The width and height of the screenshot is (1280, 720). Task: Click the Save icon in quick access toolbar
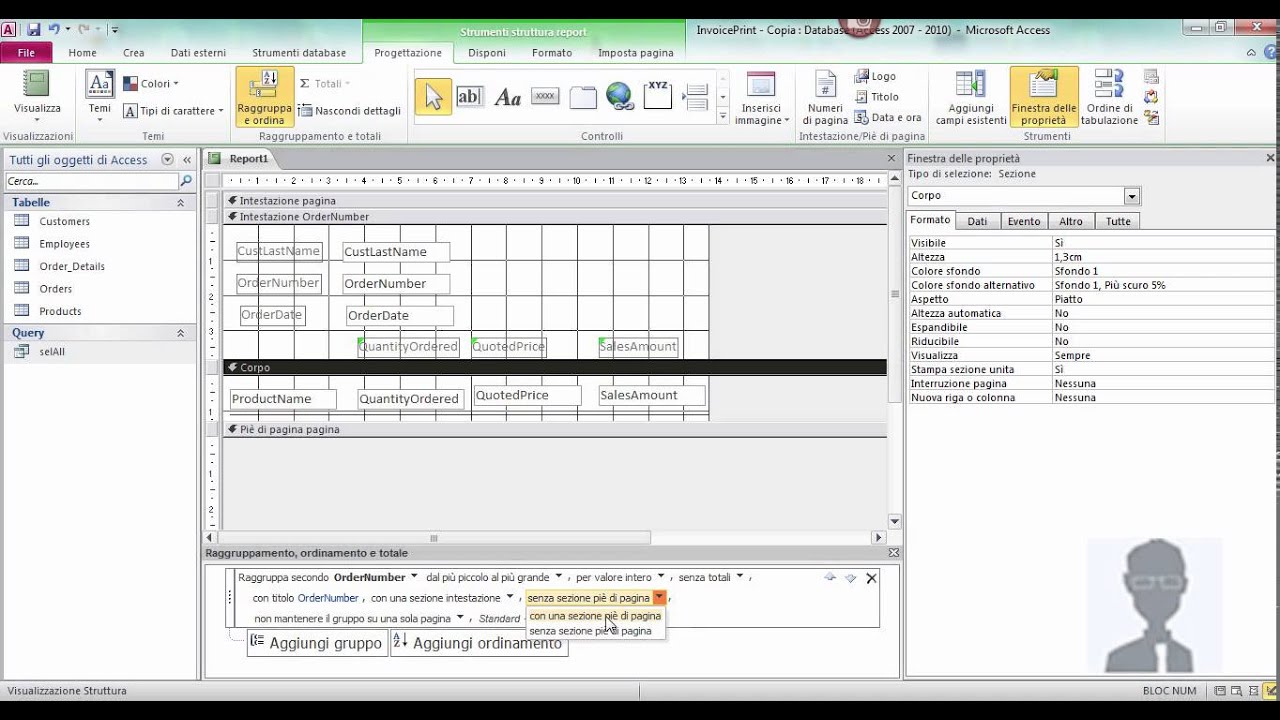[34, 30]
